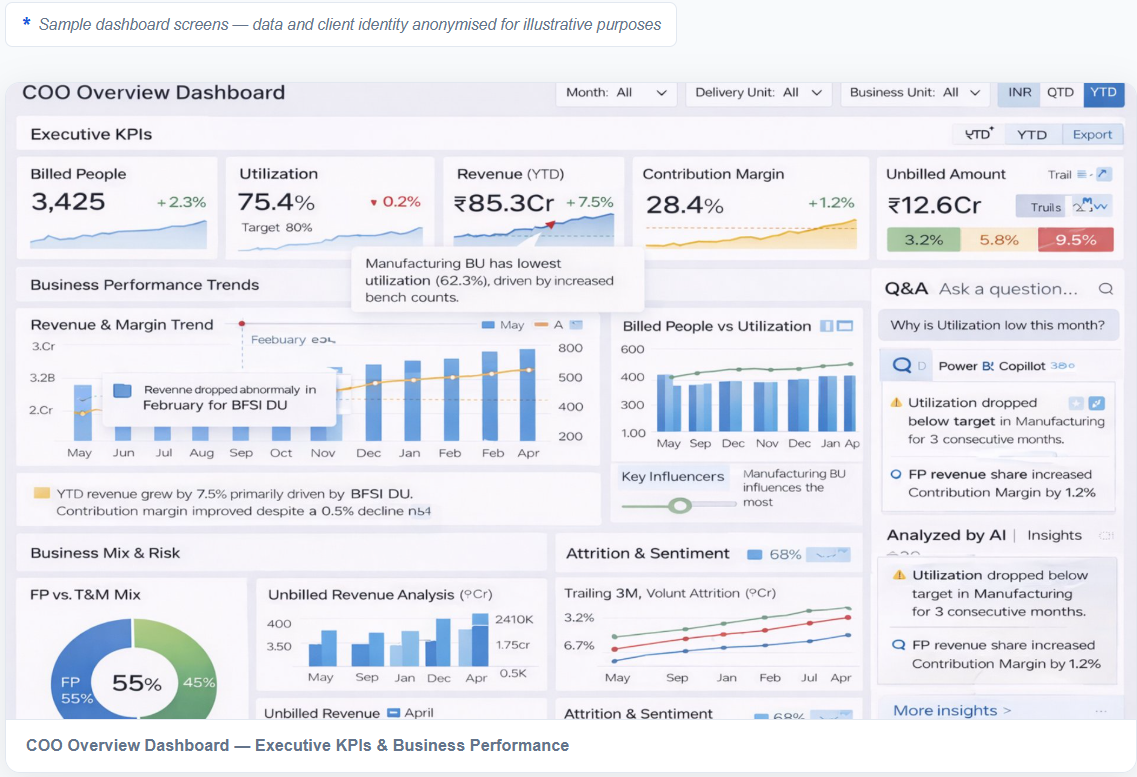This screenshot has height=777, width=1137.
Task: Switch to the Insights tab
Action: click(x=1054, y=535)
